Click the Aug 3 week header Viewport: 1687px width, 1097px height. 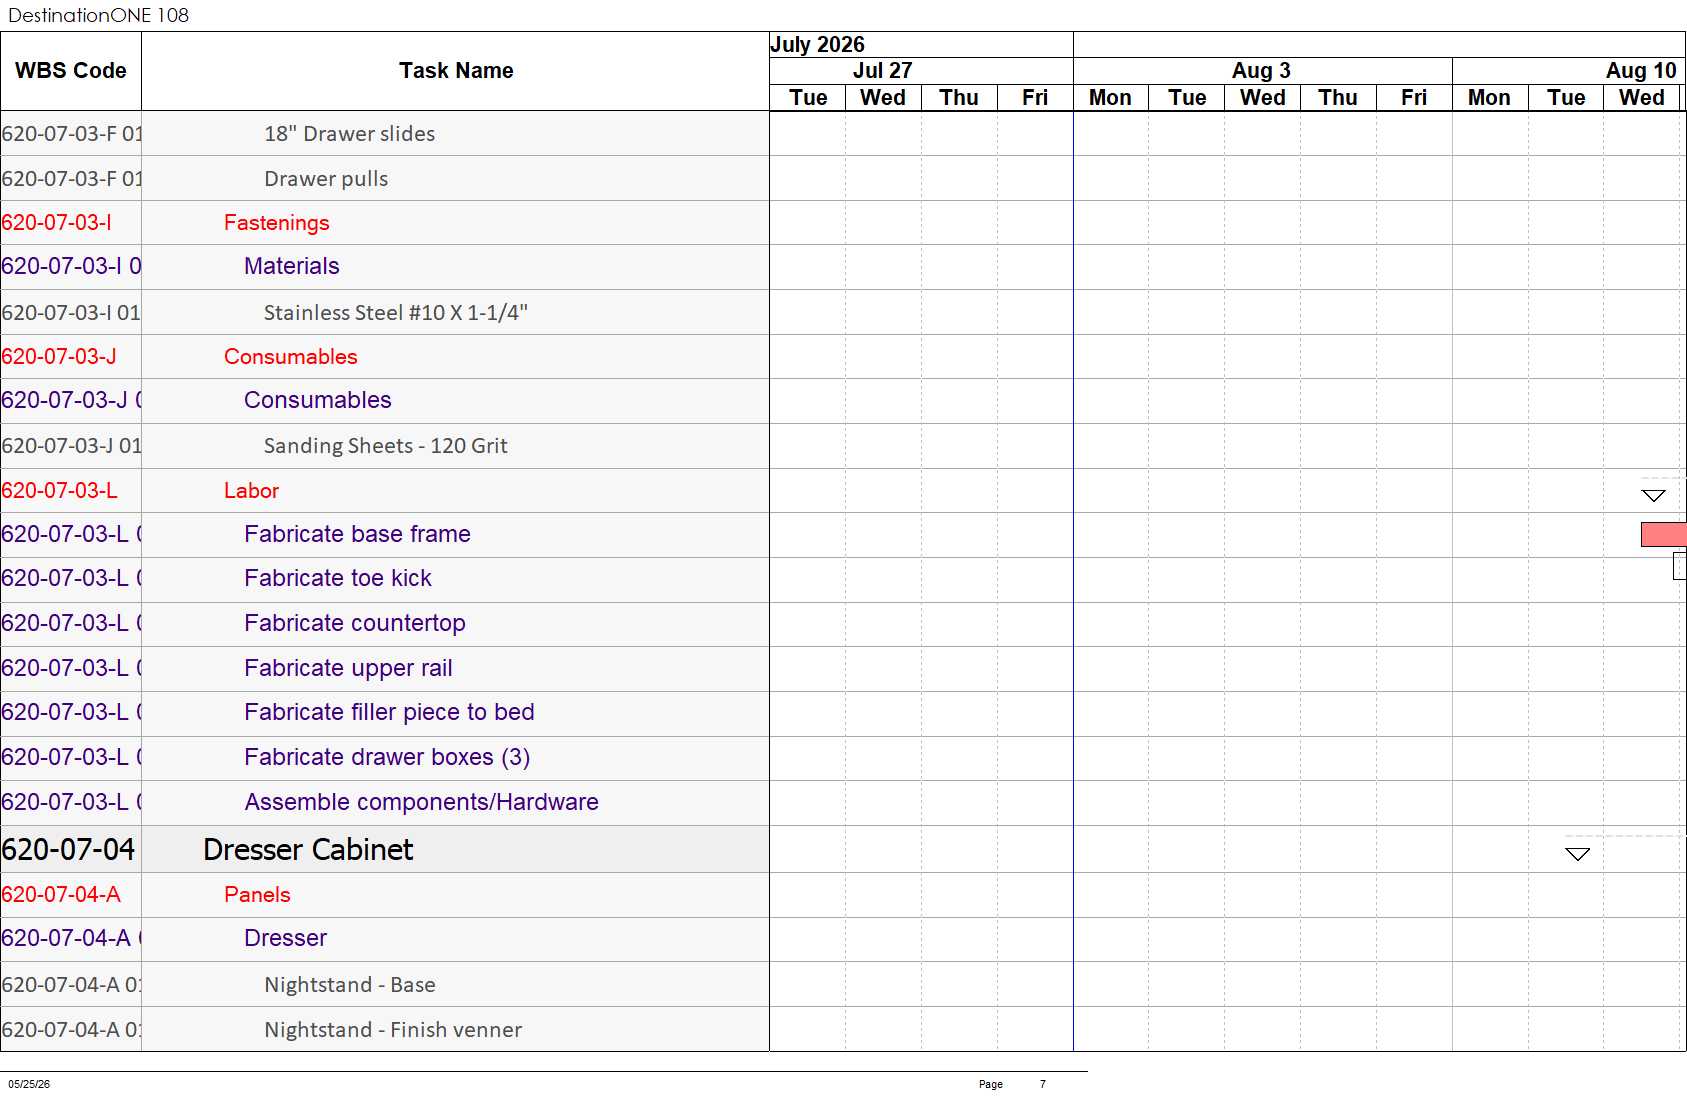1262,71
